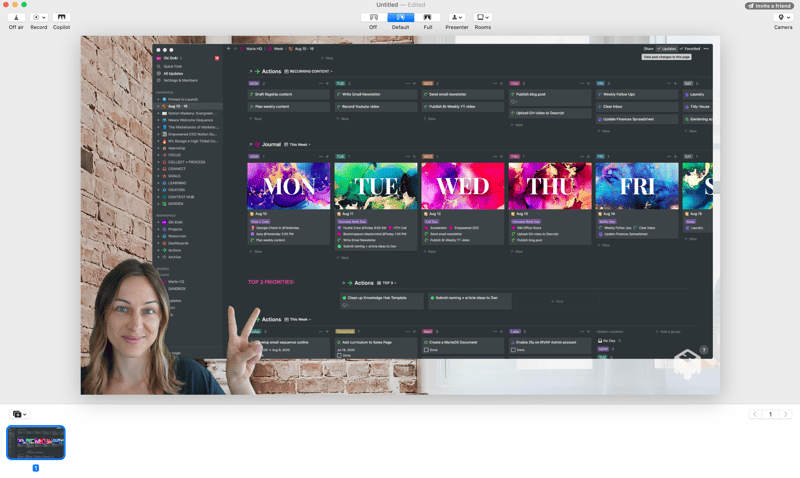Viewport: 800px width, 478px height.
Task: Select slide thumbnail 1
Action: pyautogui.click(x=36, y=442)
